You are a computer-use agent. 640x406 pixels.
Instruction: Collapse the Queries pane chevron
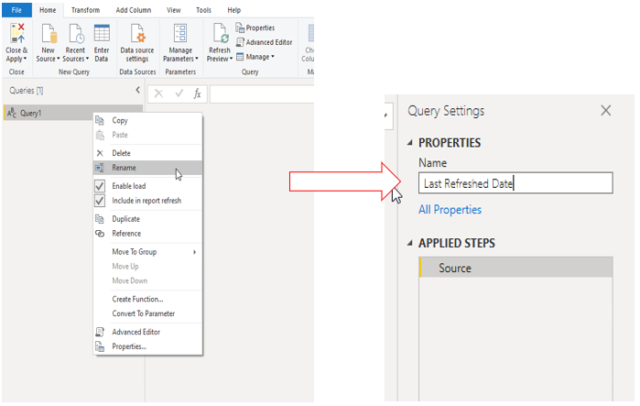[137, 91]
